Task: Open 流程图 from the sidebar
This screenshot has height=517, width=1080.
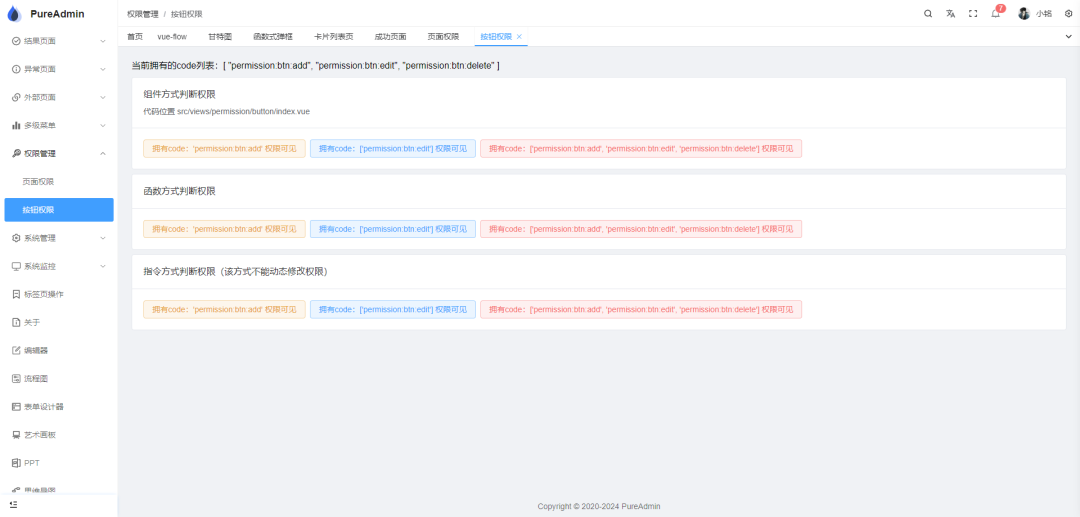Action: pyautogui.click(x=36, y=379)
